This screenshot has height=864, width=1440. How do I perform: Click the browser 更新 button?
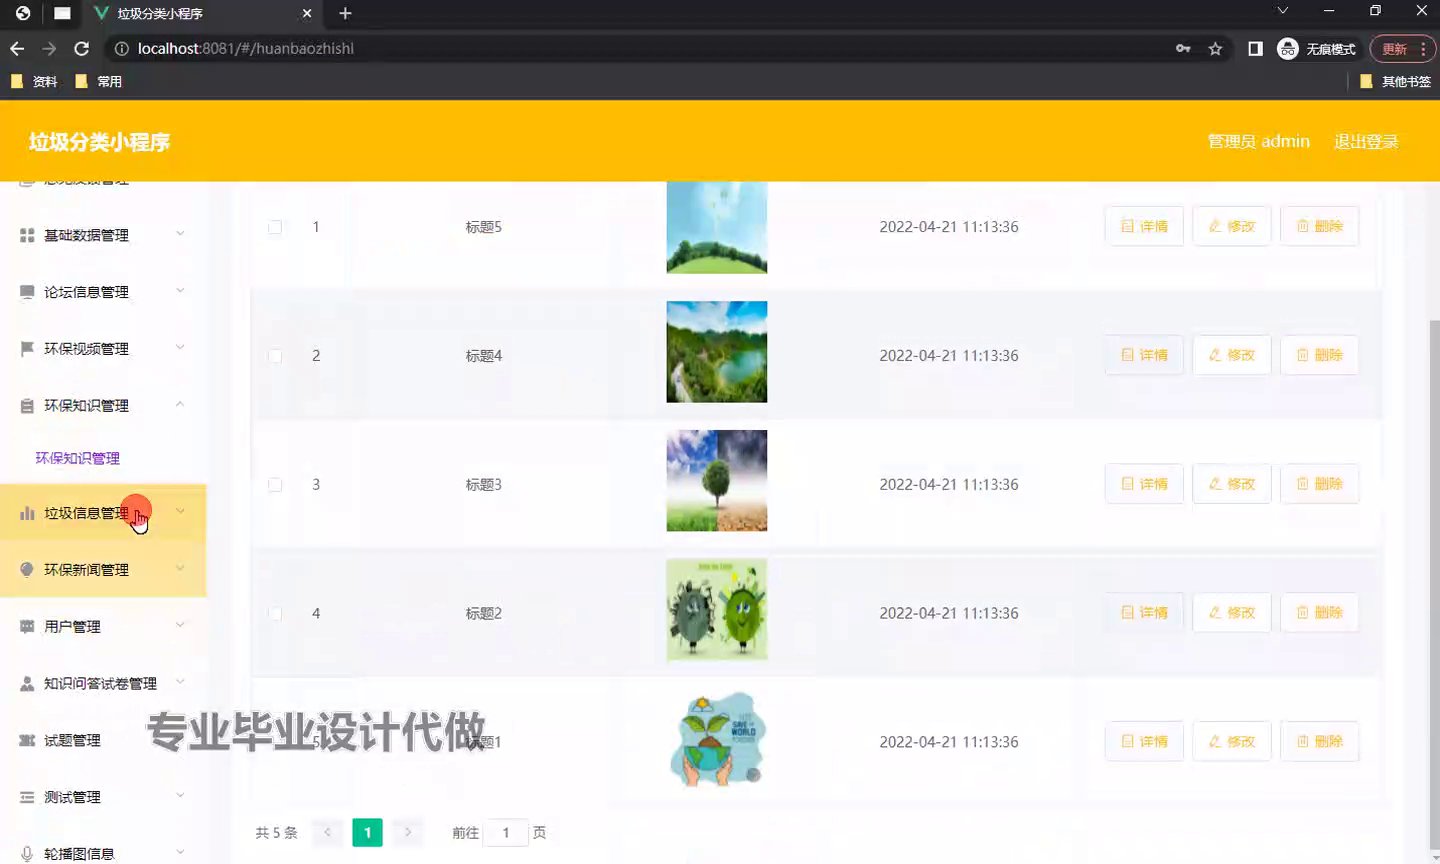click(x=1402, y=48)
